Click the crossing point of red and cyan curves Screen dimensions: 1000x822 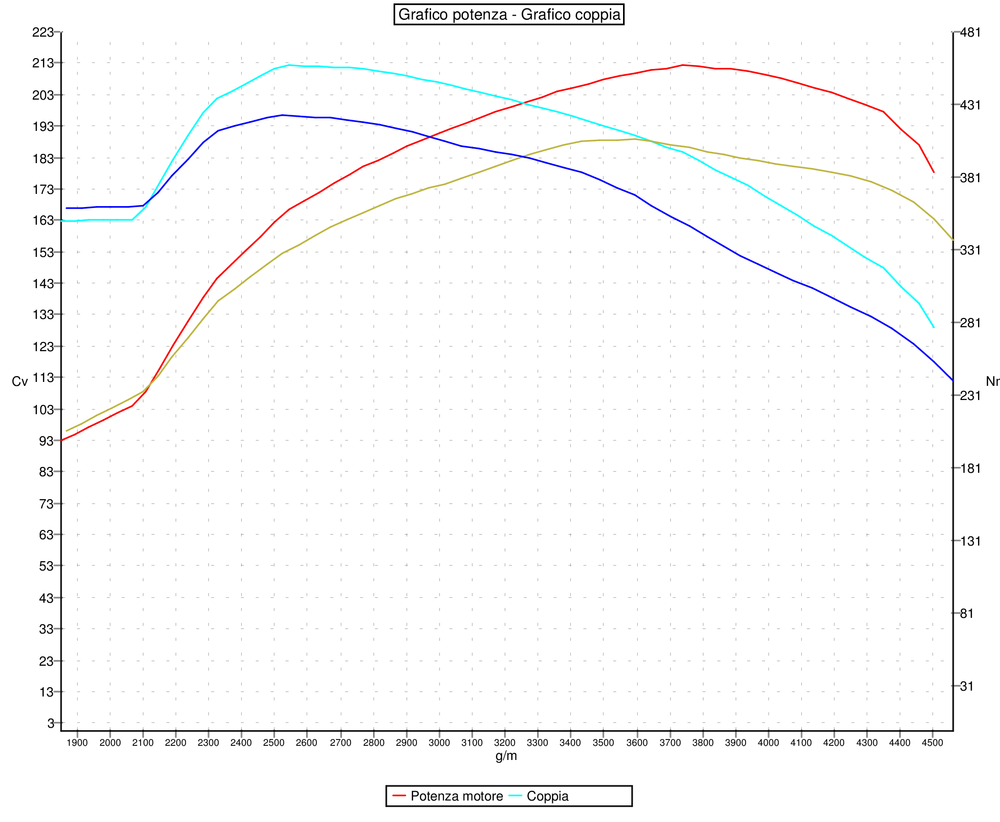click(x=524, y=101)
